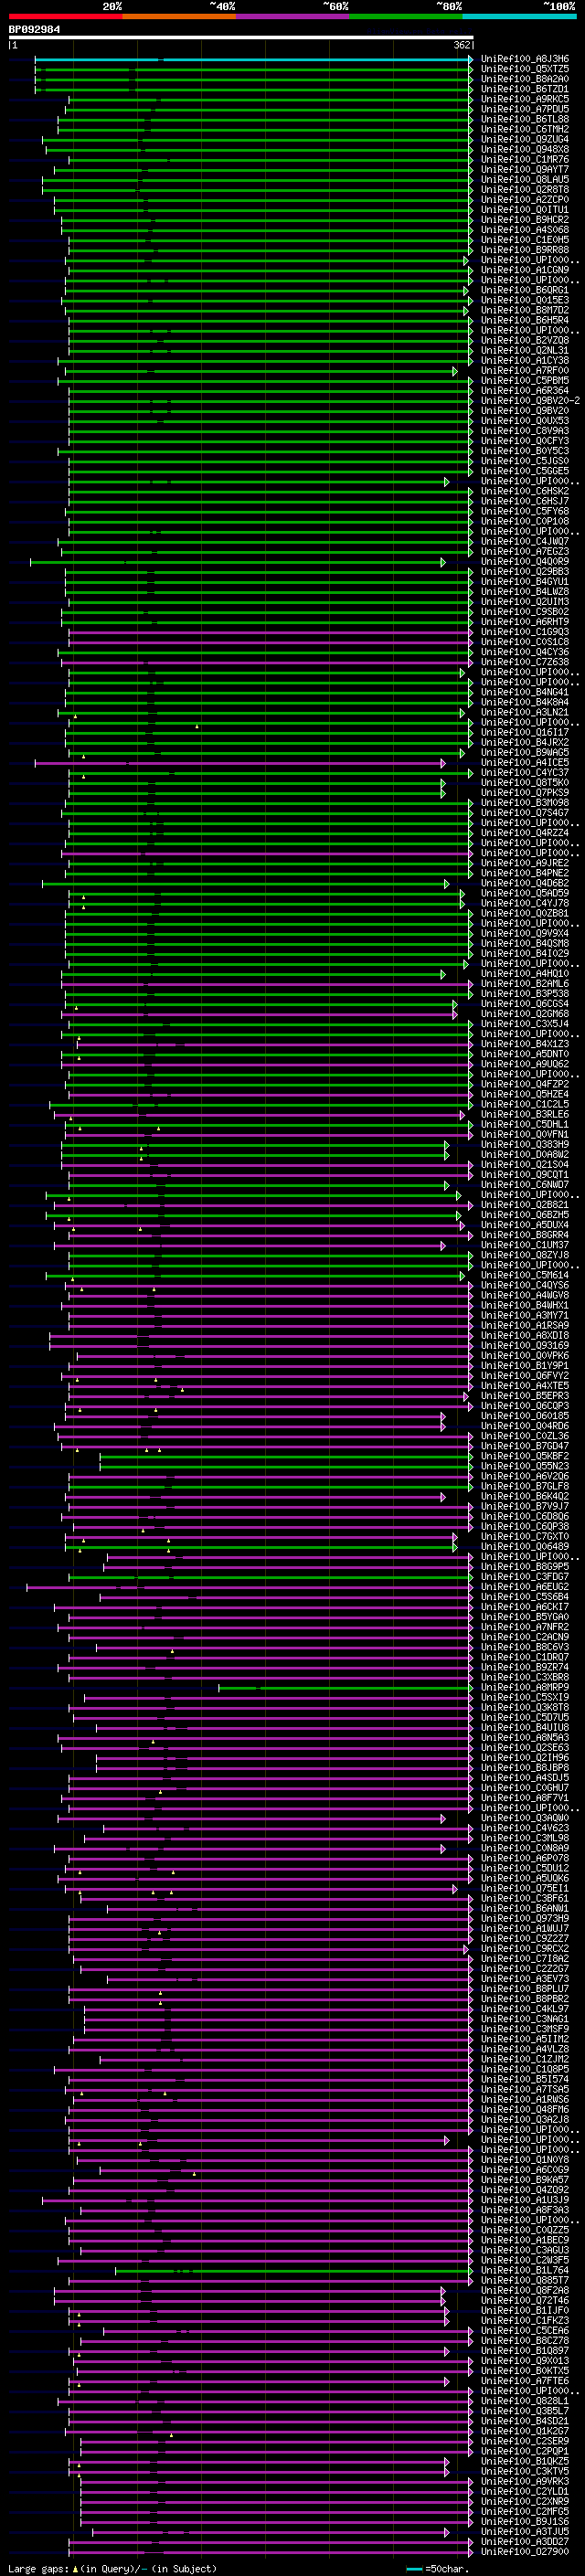Click the short green alignment bar for UniRef100_A8MRP9

click(x=346, y=1687)
